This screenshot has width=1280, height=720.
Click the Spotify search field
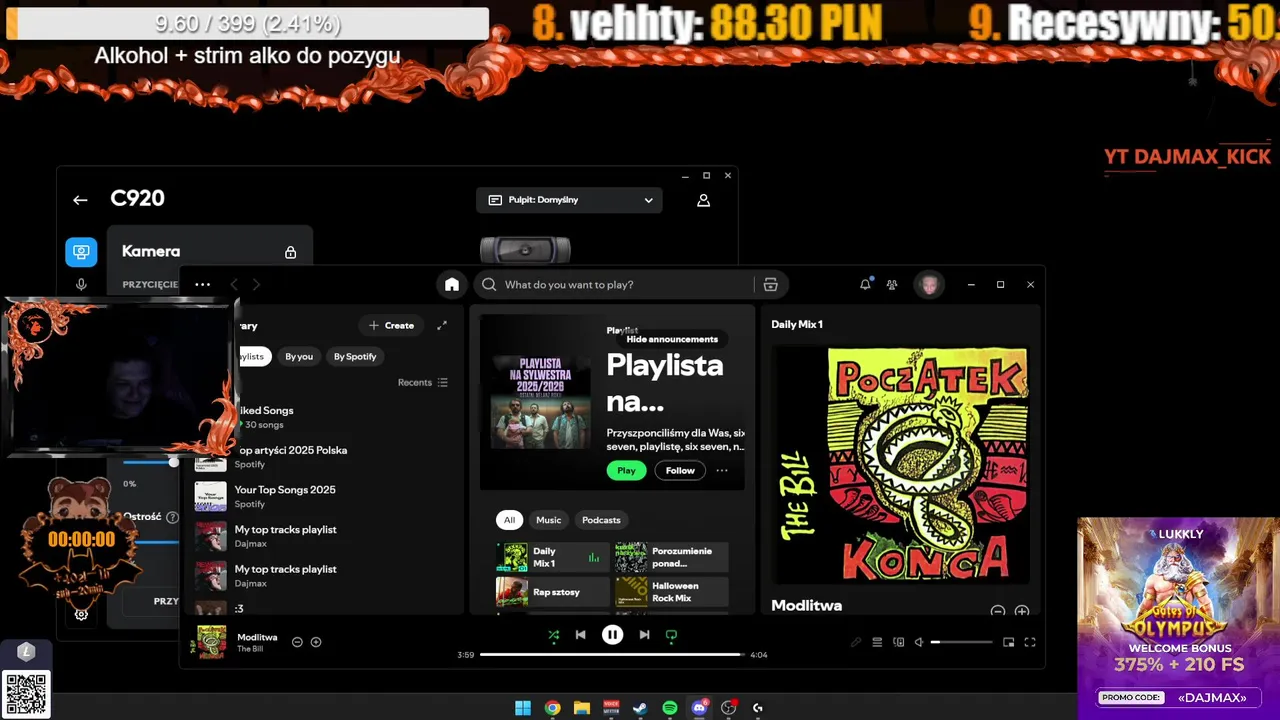pos(615,285)
